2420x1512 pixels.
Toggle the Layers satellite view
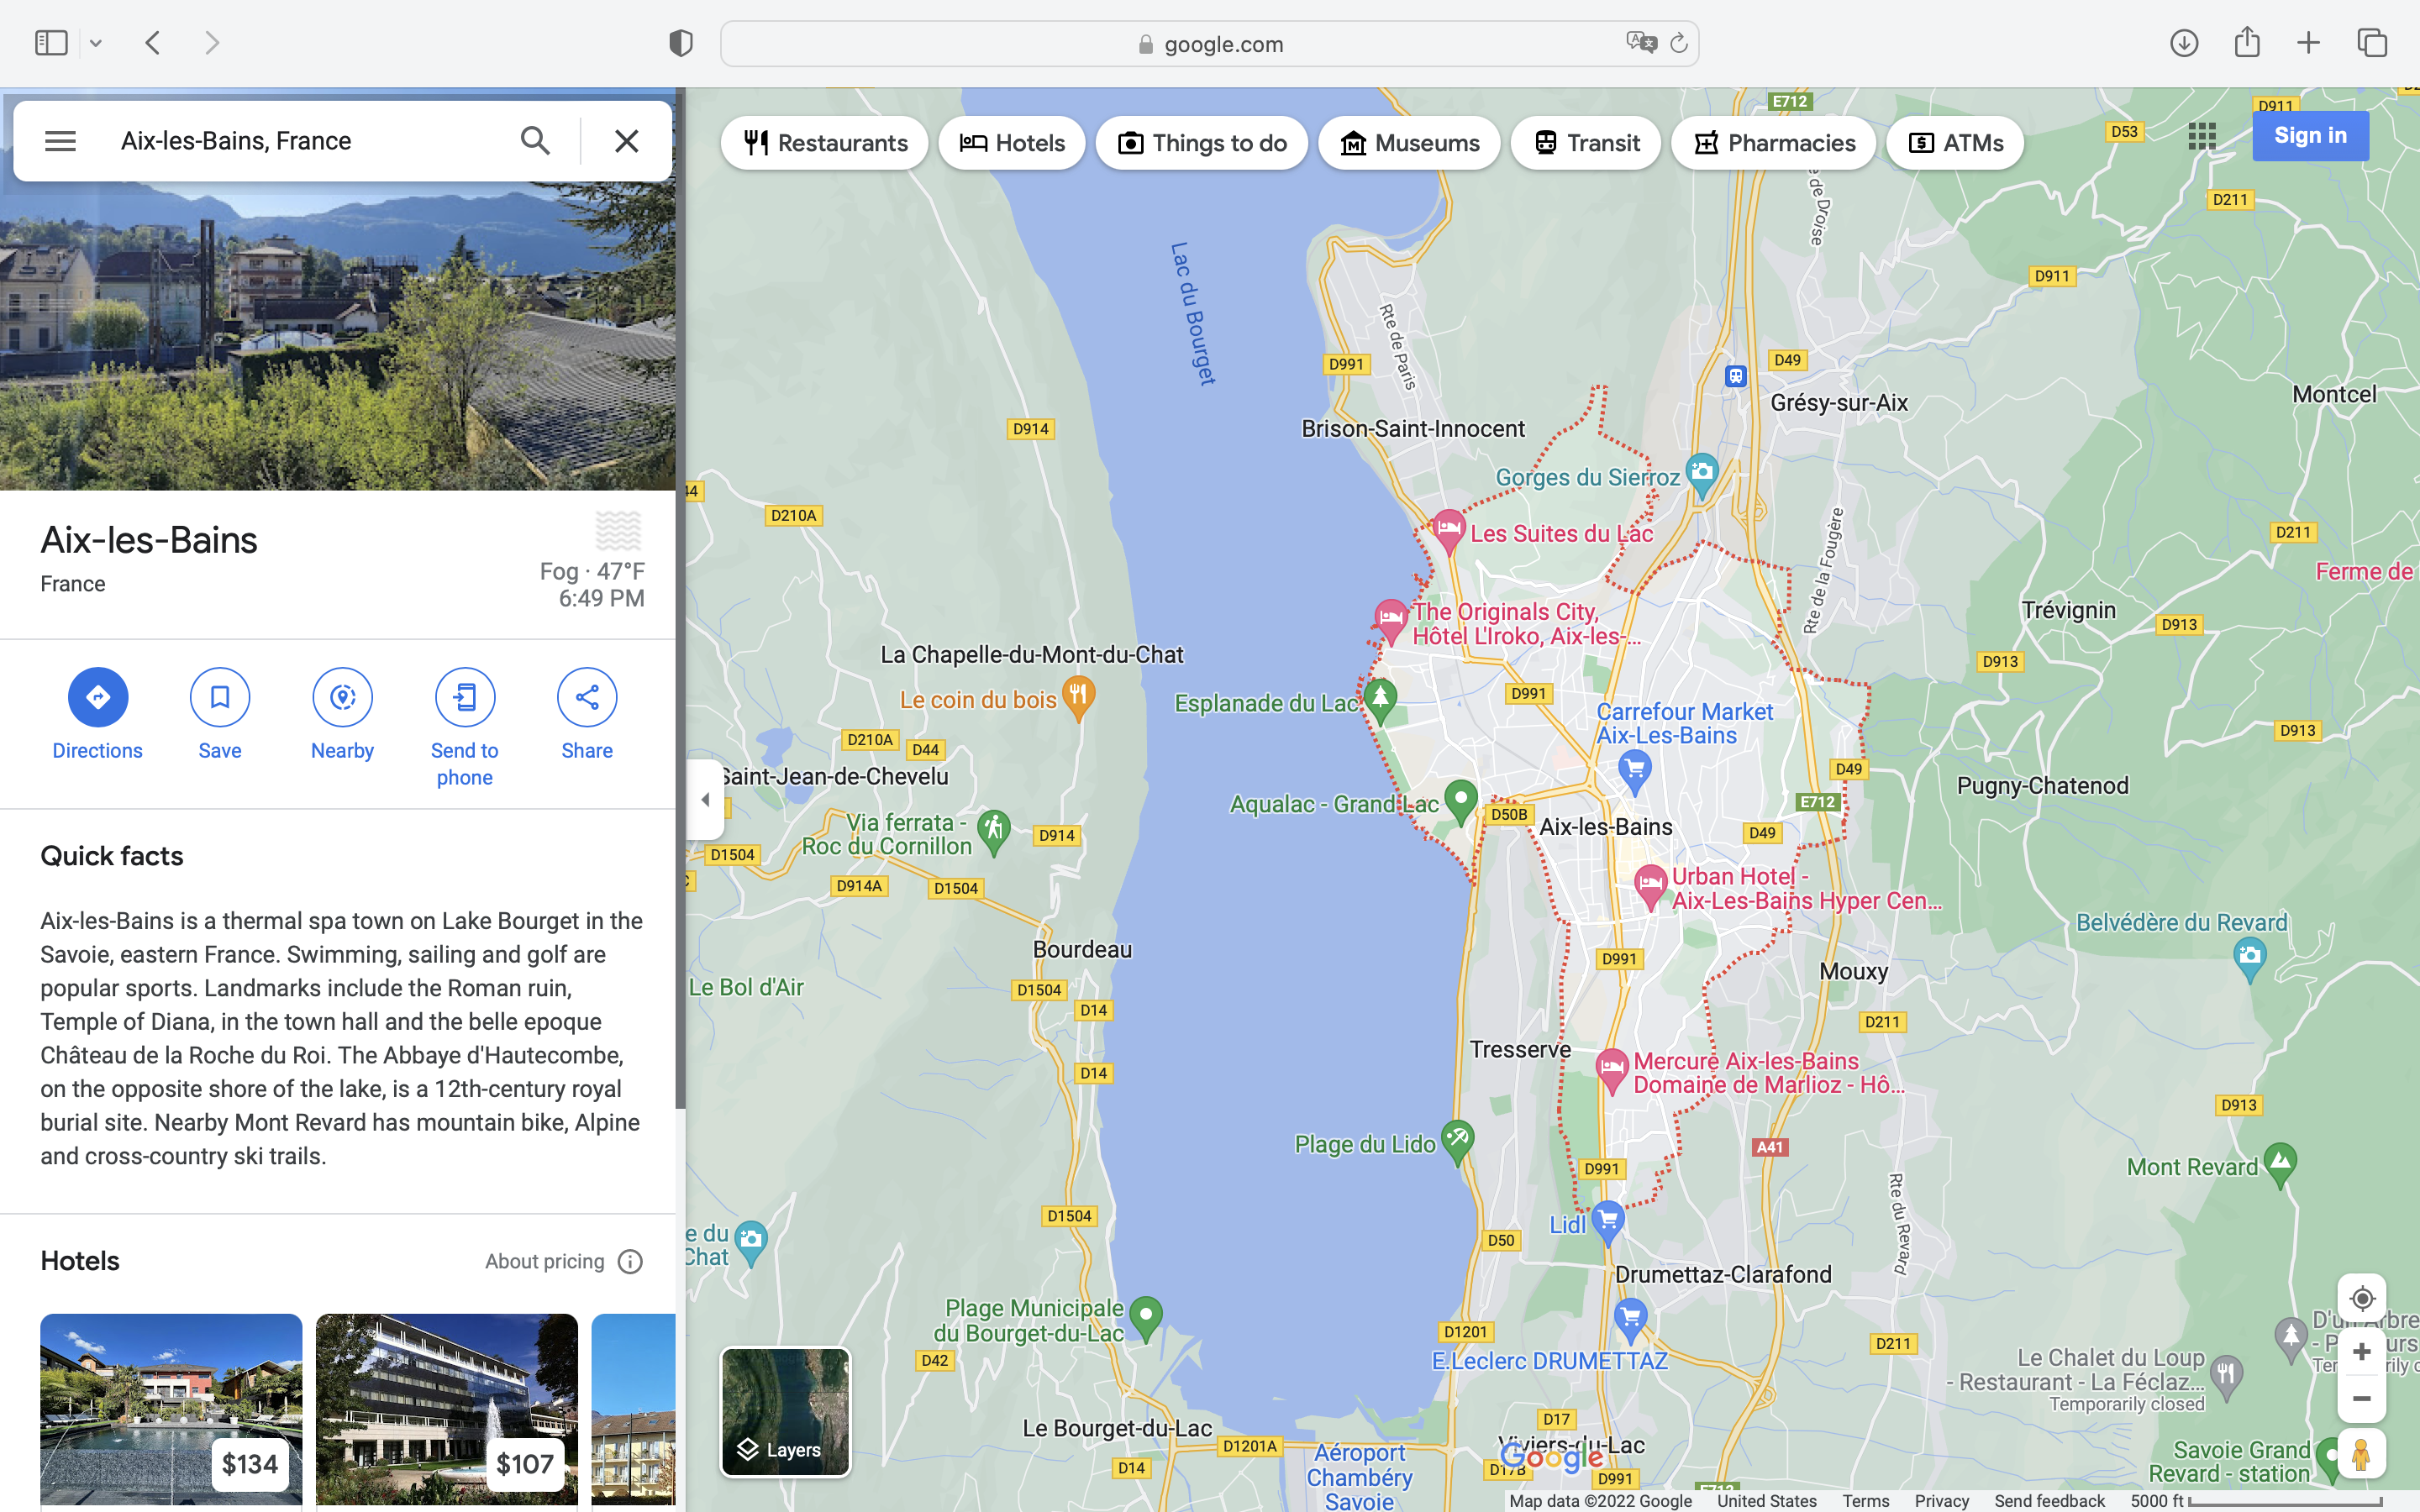pyautogui.click(x=785, y=1411)
